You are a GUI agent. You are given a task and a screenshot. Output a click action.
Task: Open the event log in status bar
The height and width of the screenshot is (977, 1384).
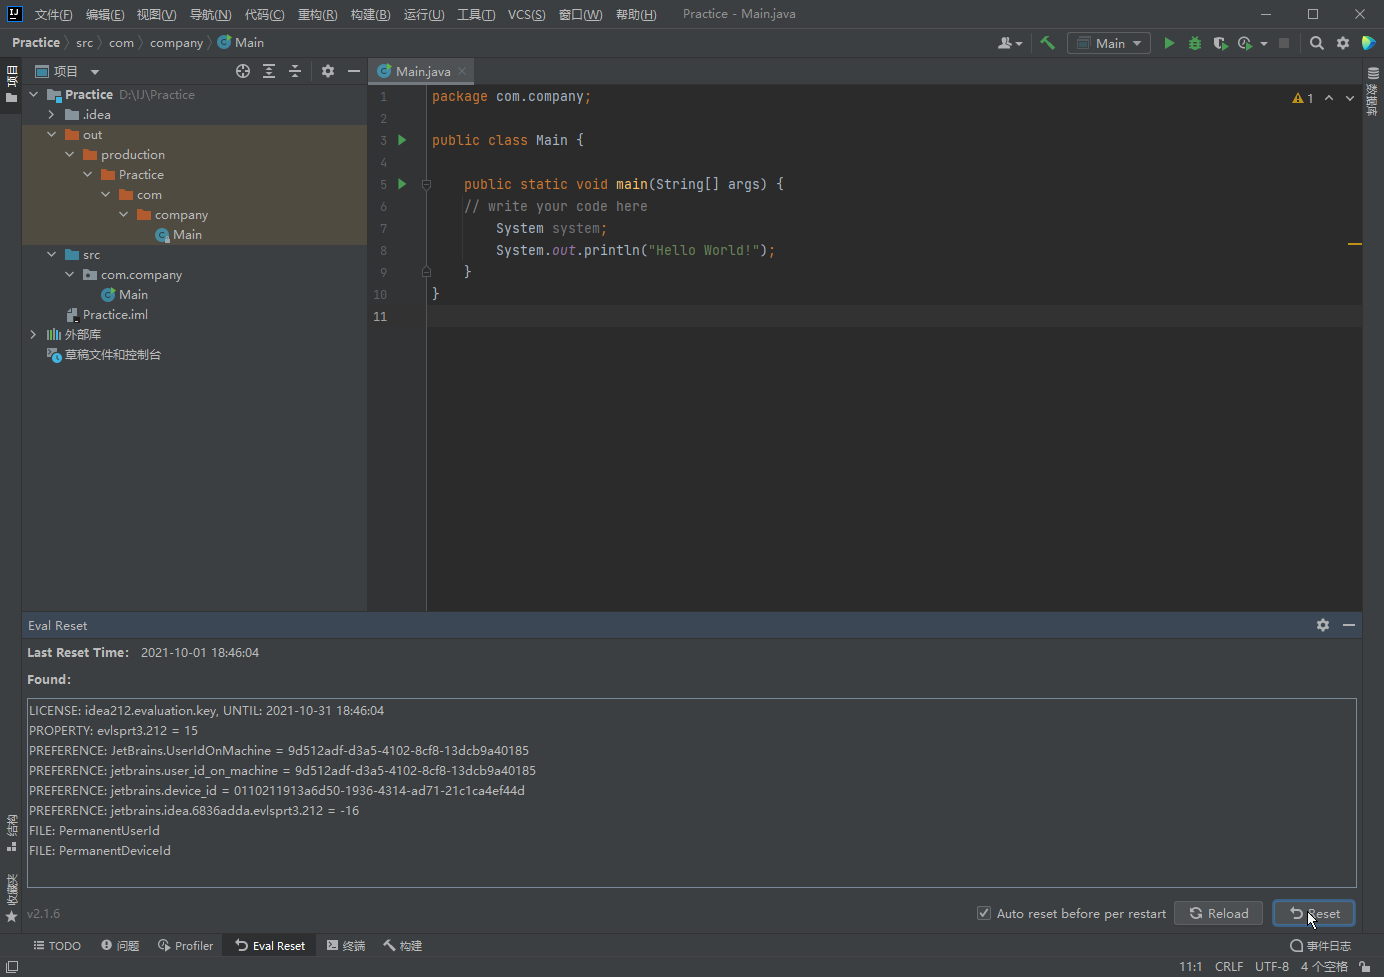(1321, 945)
